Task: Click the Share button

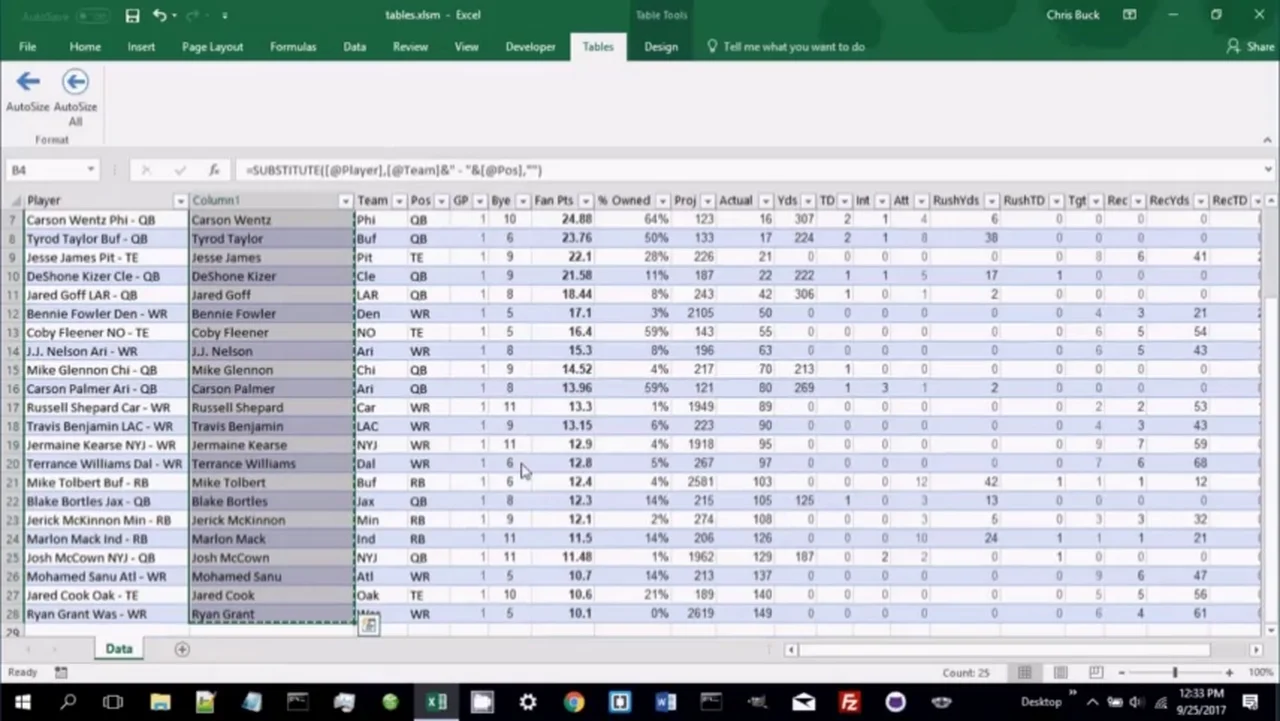Action: (x=1250, y=47)
